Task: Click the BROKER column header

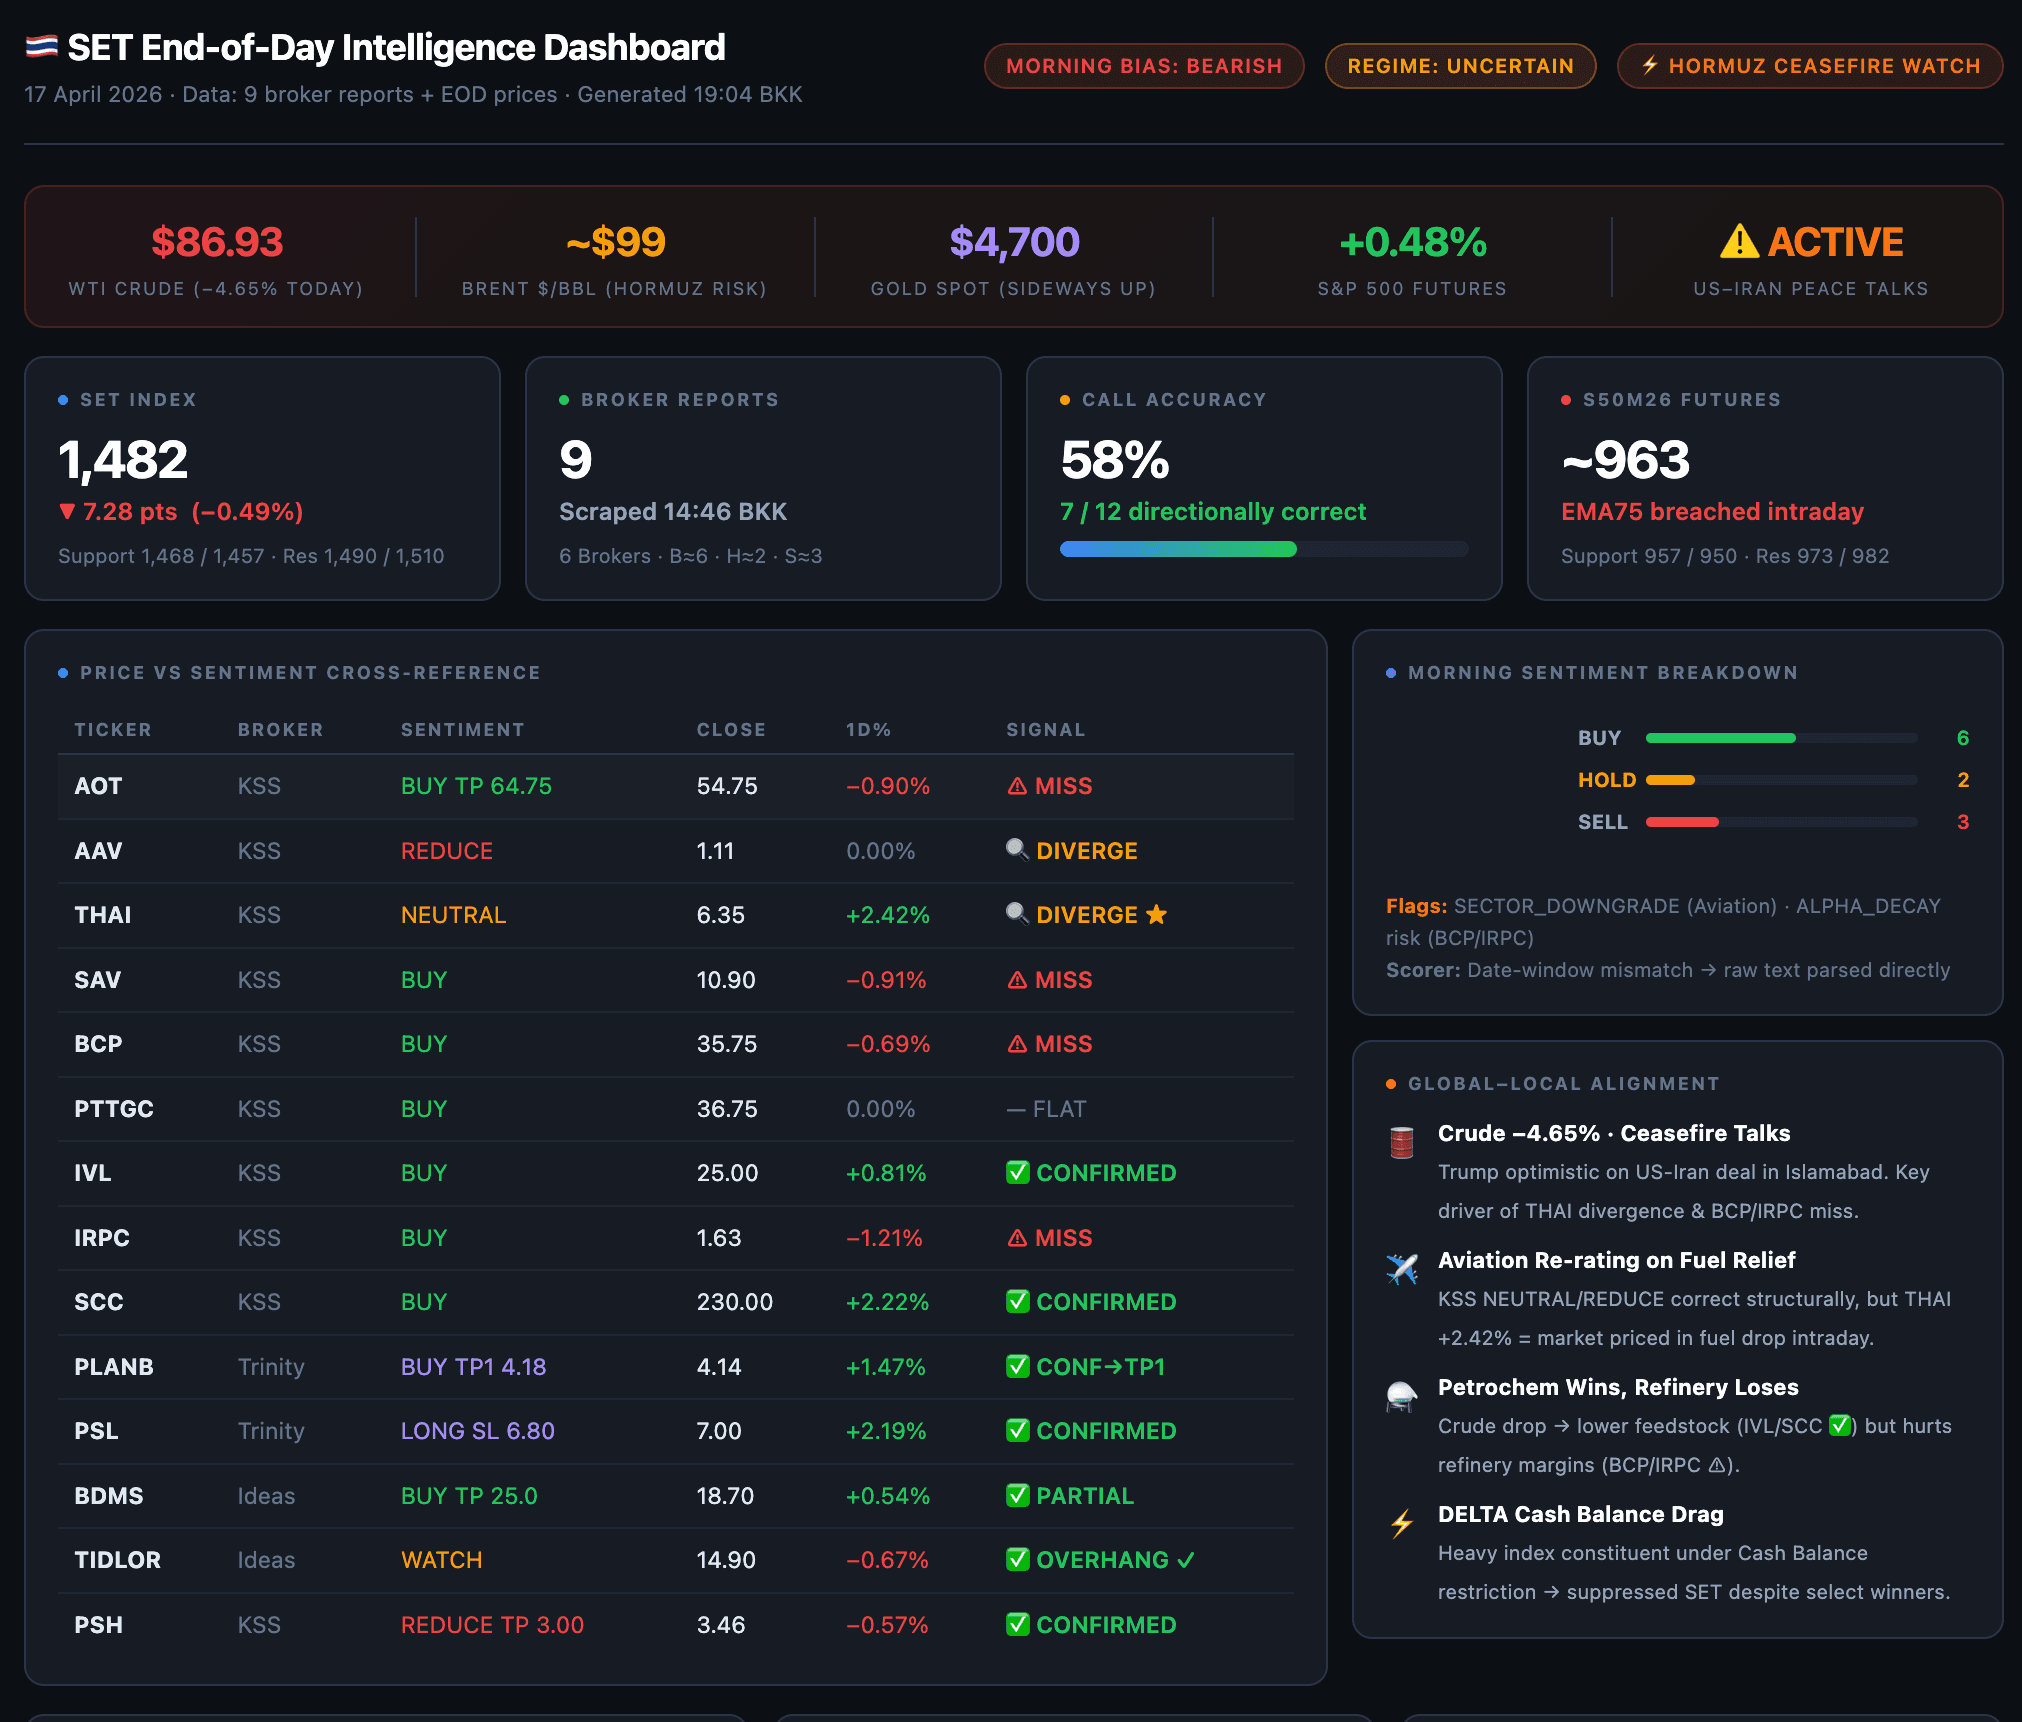Action: coord(281,730)
